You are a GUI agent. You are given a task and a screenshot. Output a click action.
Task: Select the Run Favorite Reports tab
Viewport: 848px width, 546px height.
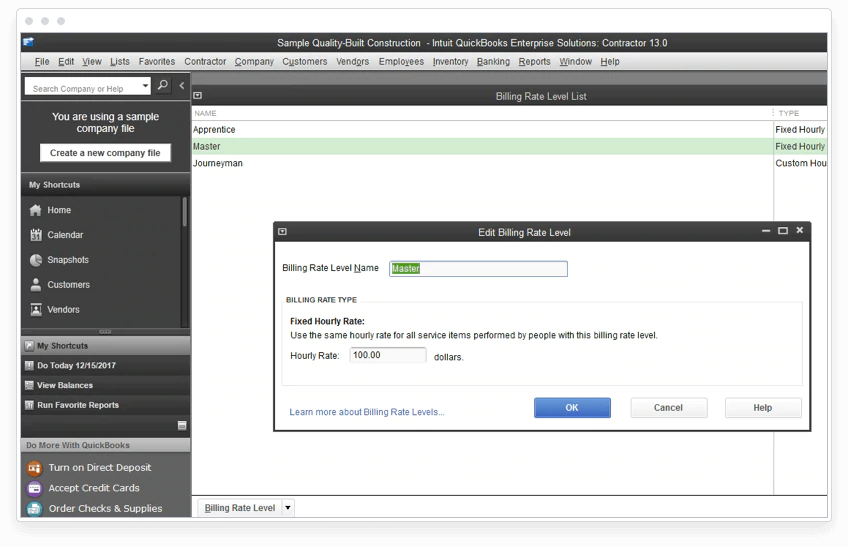(105, 405)
